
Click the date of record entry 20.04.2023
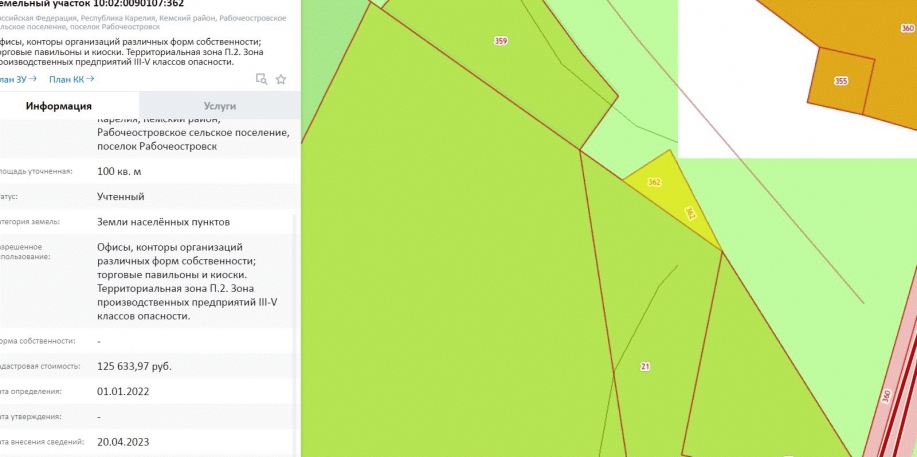point(123,441)
